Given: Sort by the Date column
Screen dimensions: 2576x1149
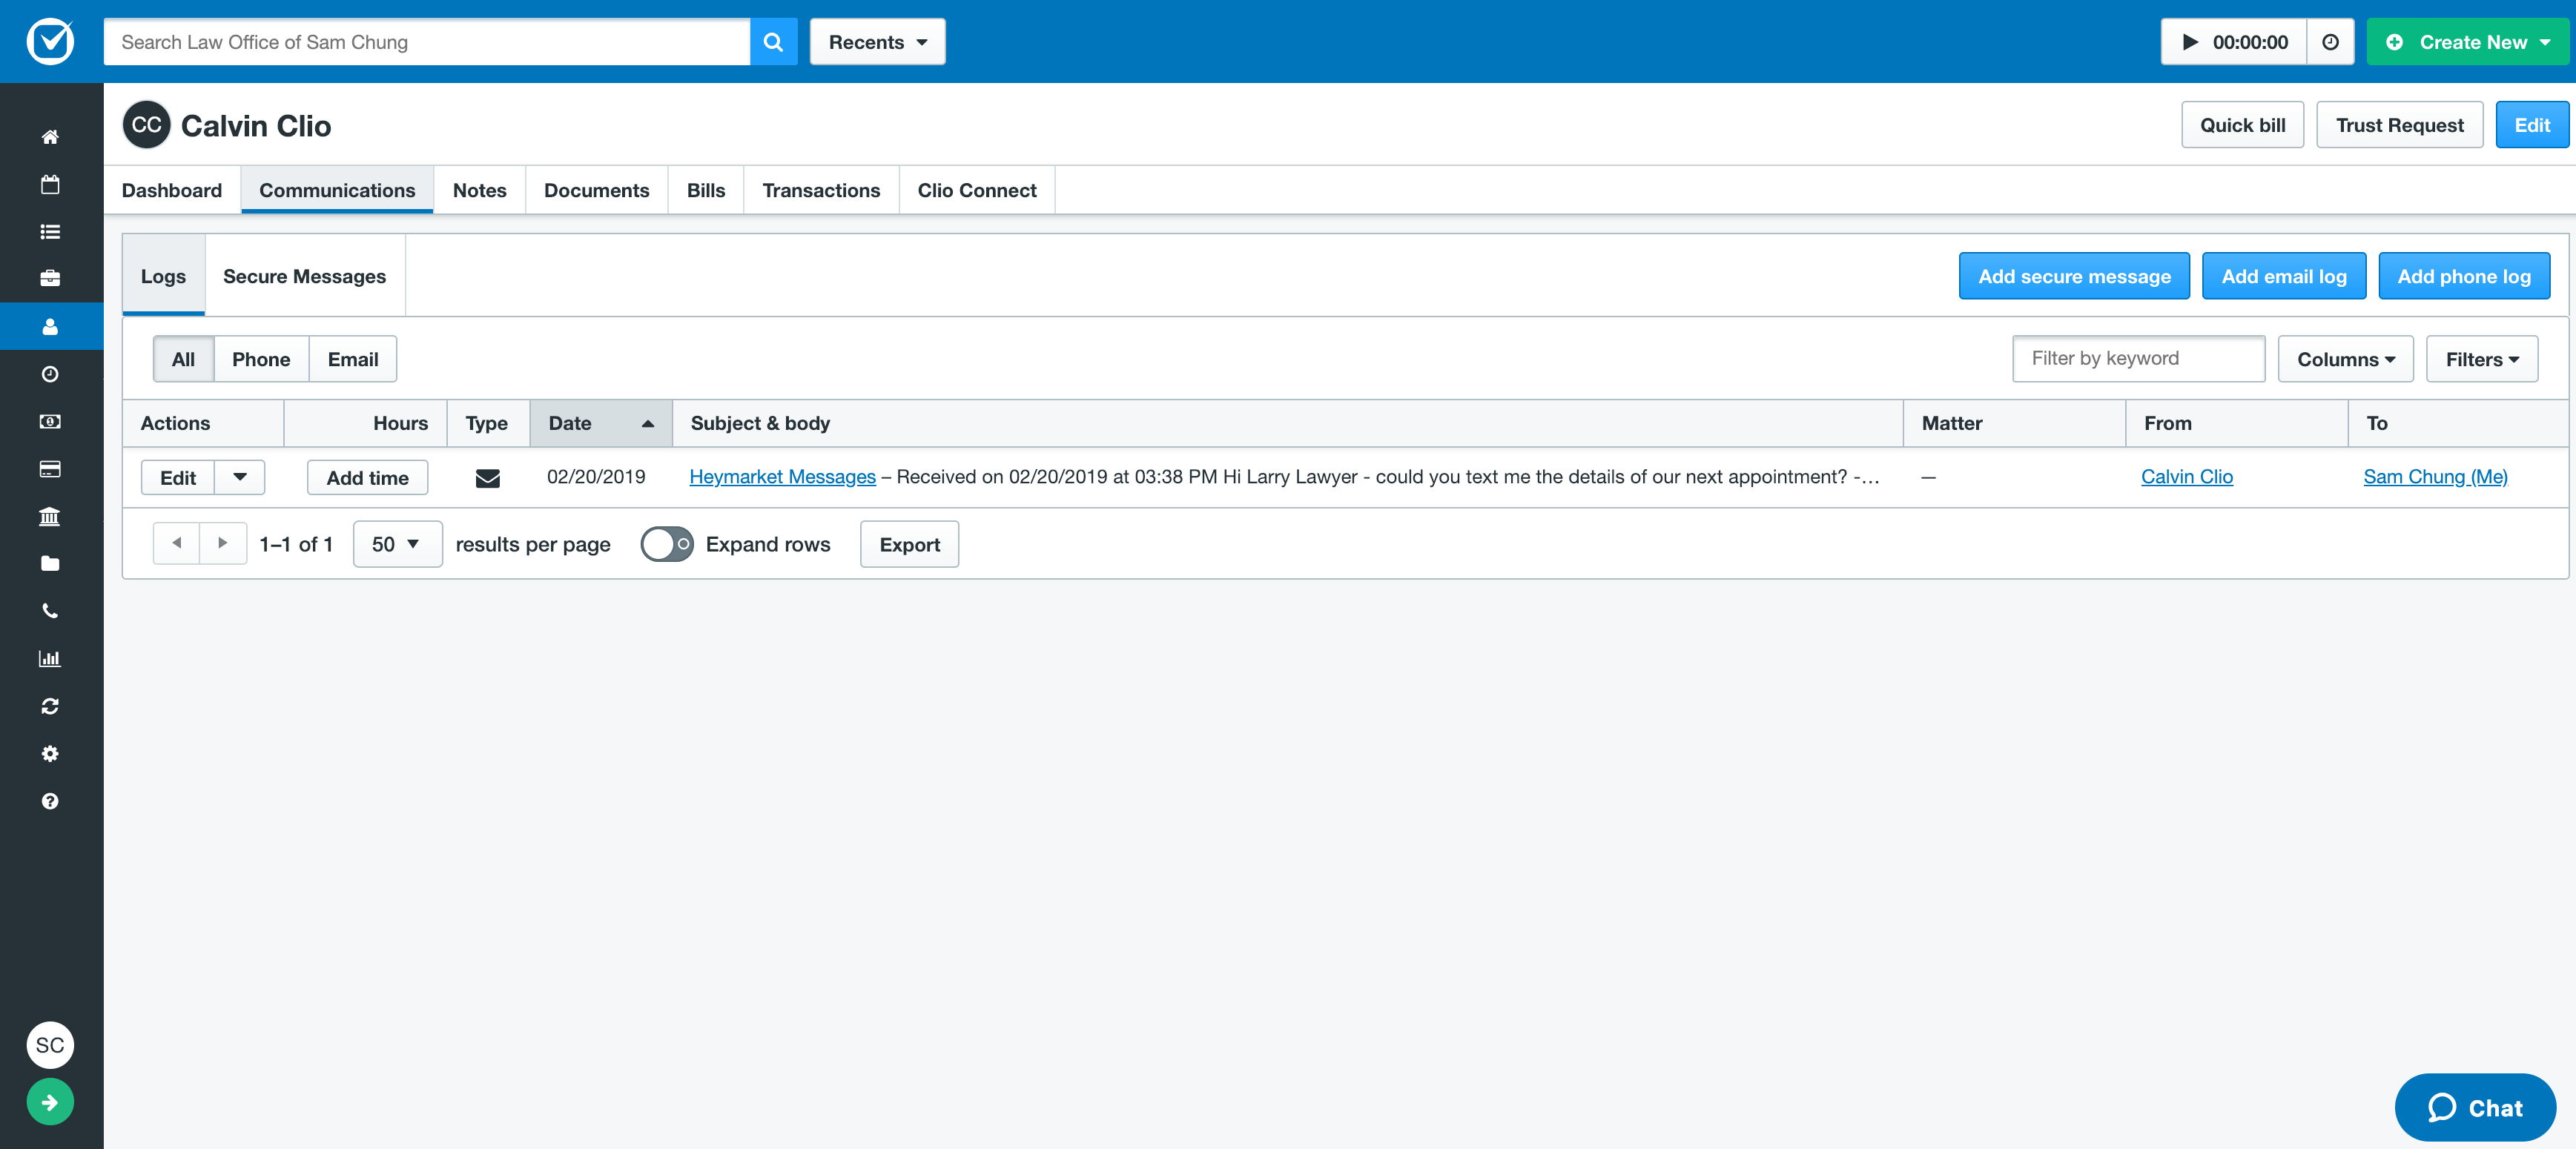Looking at the screenshot, I should coord(600,423).
